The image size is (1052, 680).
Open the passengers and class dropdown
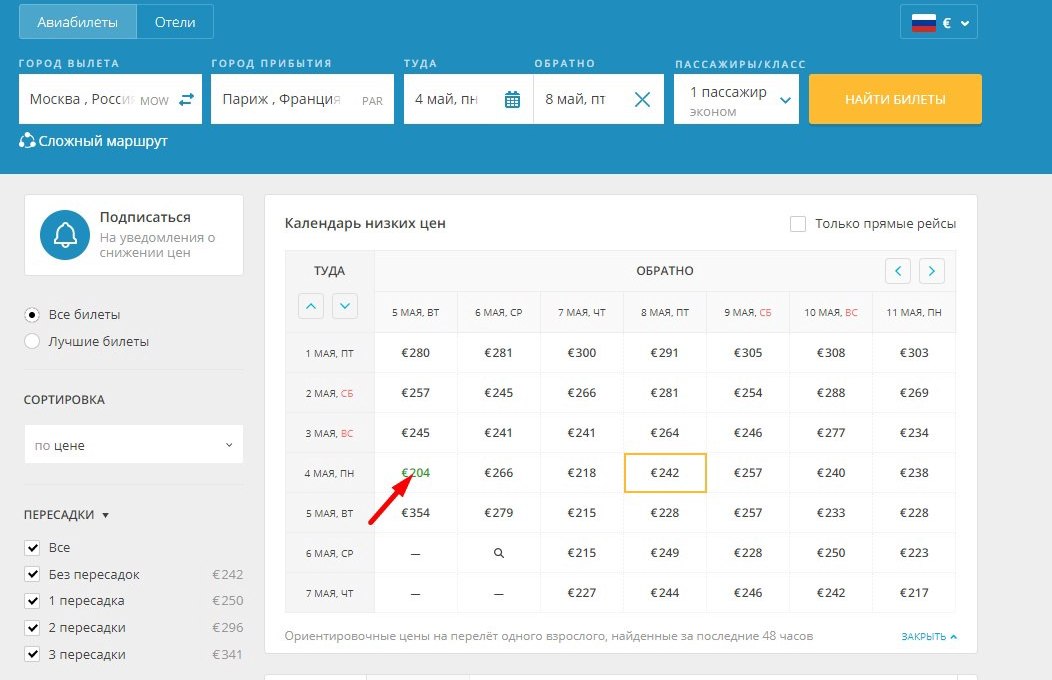click(x=735, y=99)
